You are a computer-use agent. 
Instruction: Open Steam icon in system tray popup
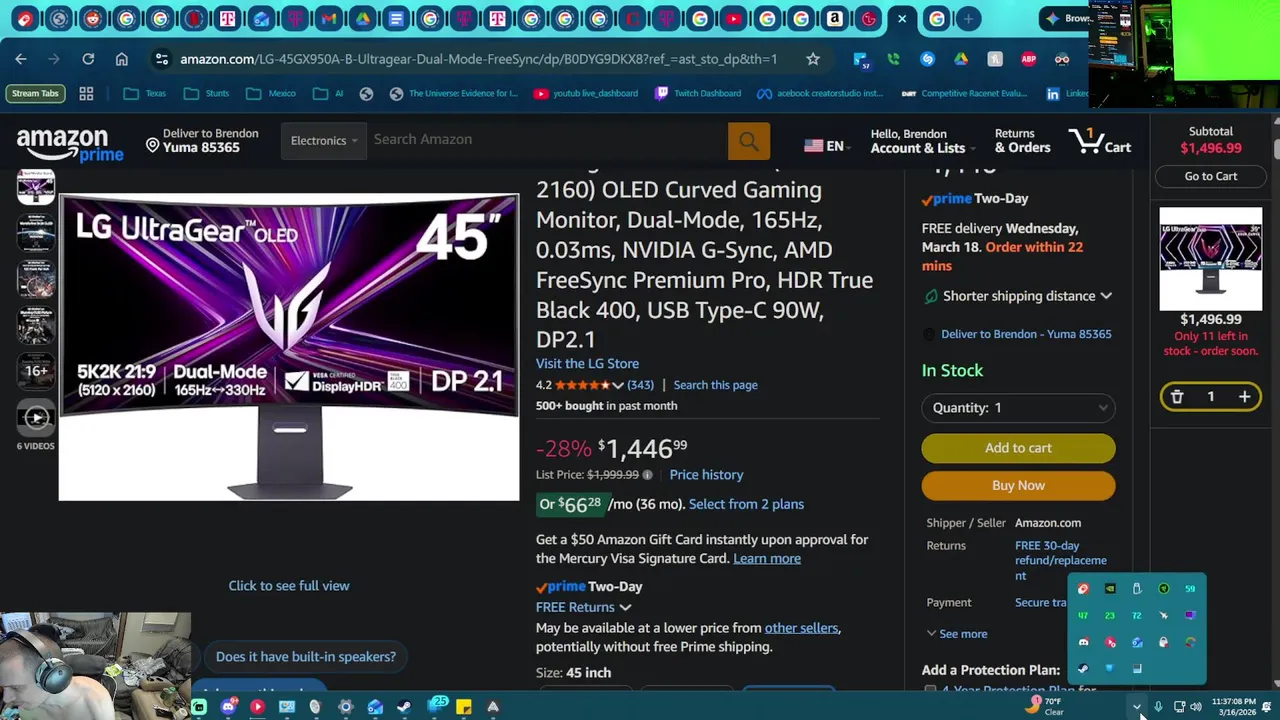click(1083, 668)
